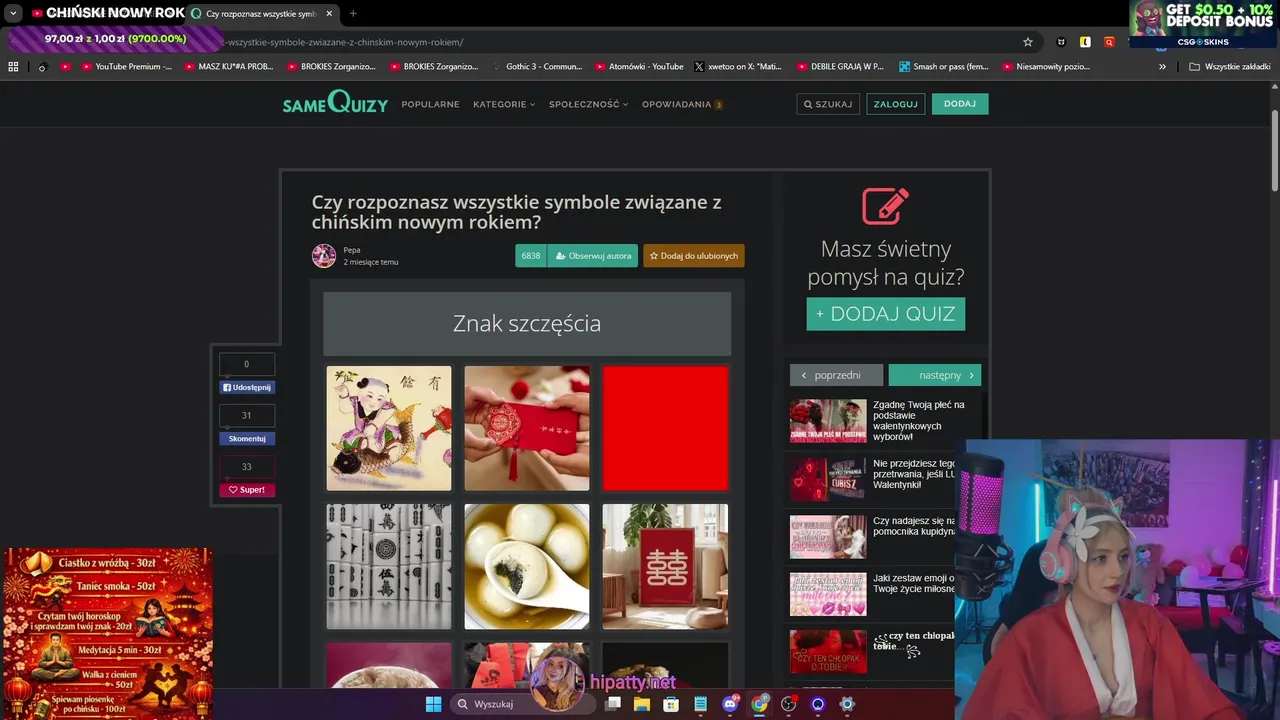Expand the KATEGORIE menu

(504, 104)
